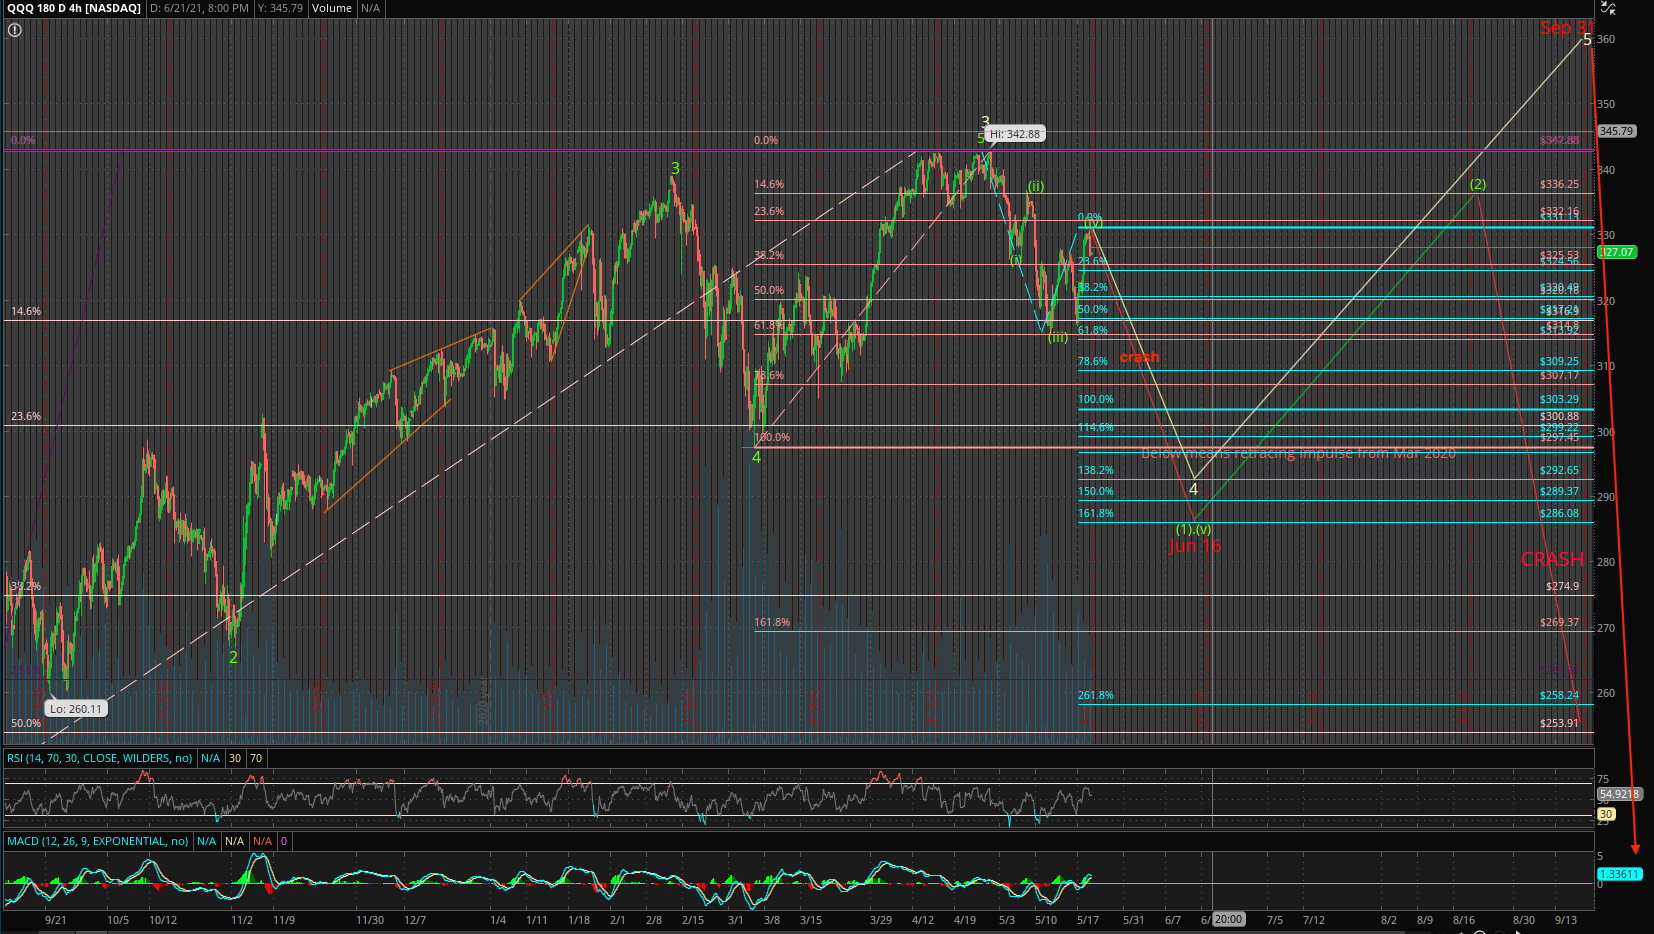The width and height of the screenshot is (1654, 934).
Task: Select the large red CRASH text annotation
Action: click(x=1552, y=559)
